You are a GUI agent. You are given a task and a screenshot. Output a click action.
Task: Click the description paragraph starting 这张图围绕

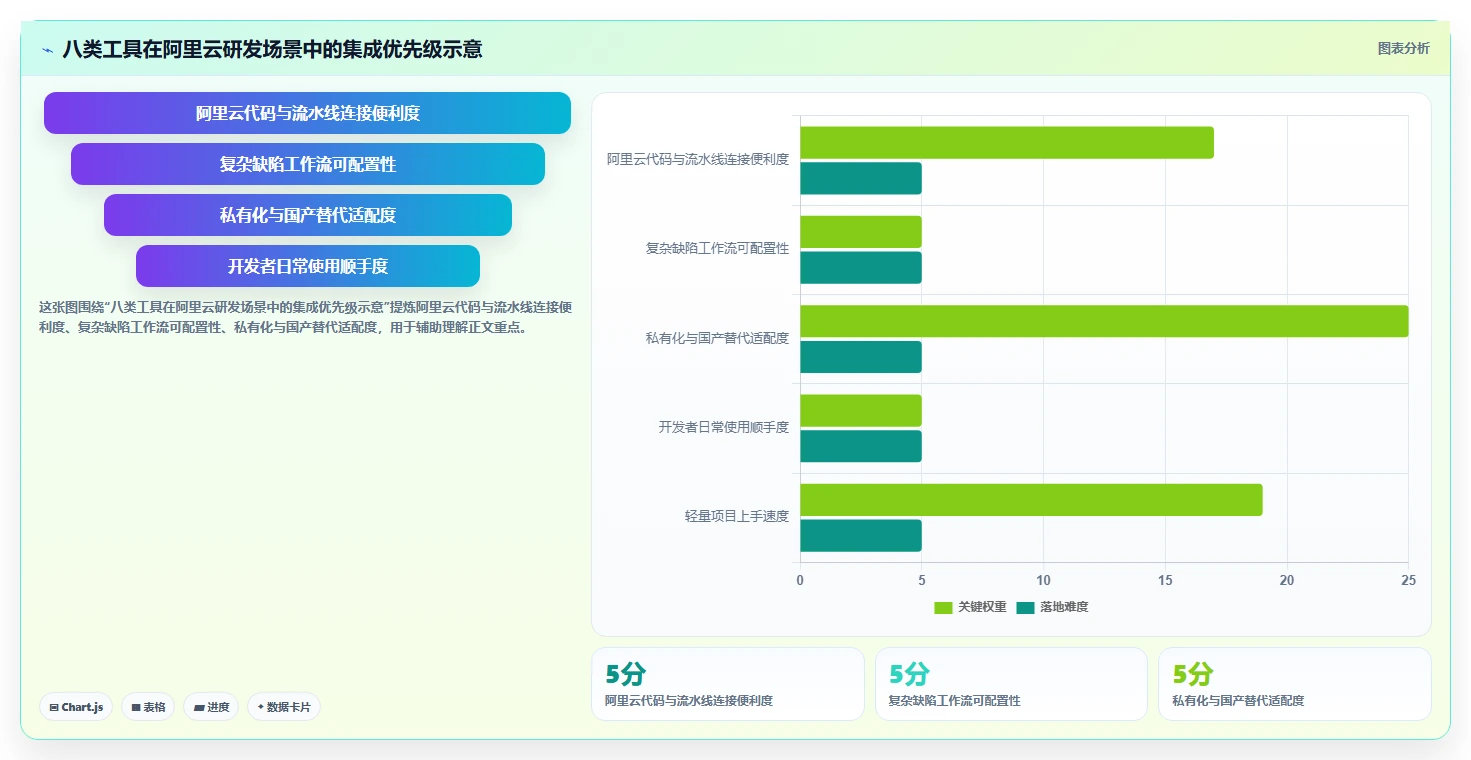click(305, 317)
